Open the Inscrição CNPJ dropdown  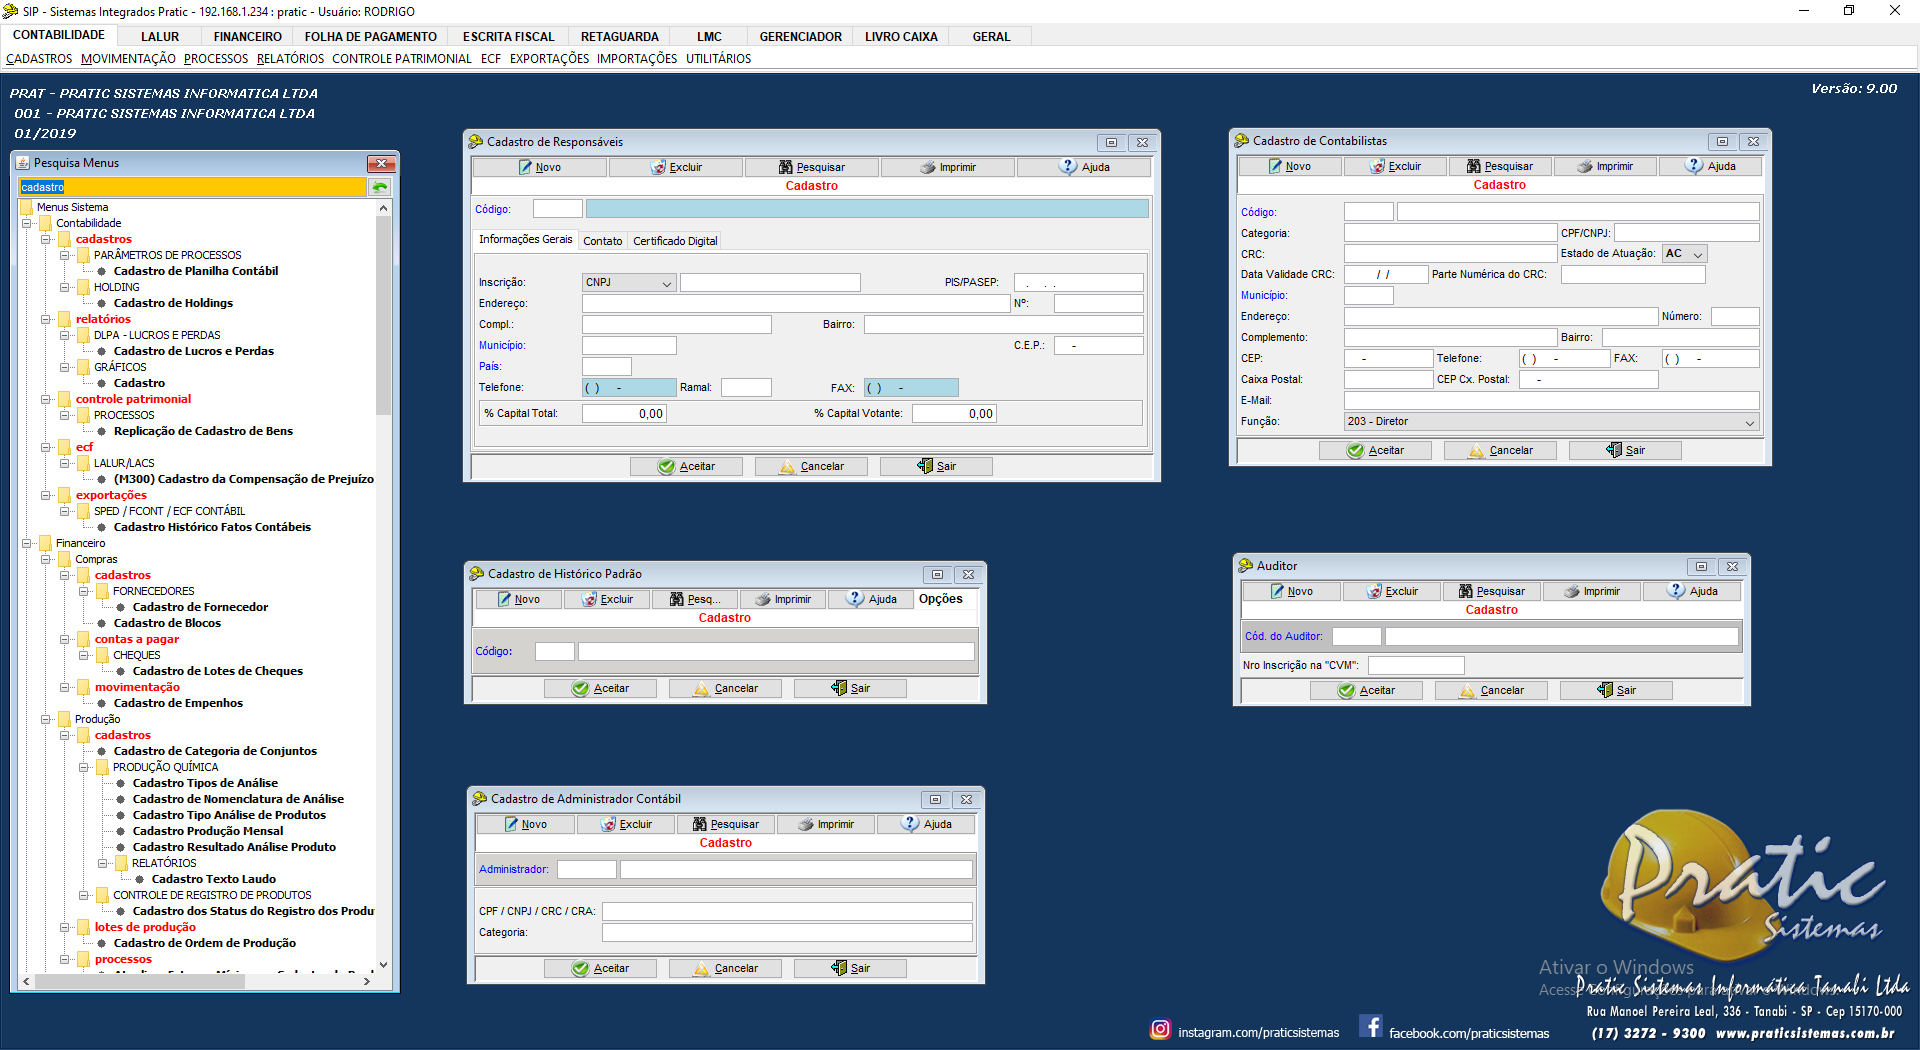(666, 283)
